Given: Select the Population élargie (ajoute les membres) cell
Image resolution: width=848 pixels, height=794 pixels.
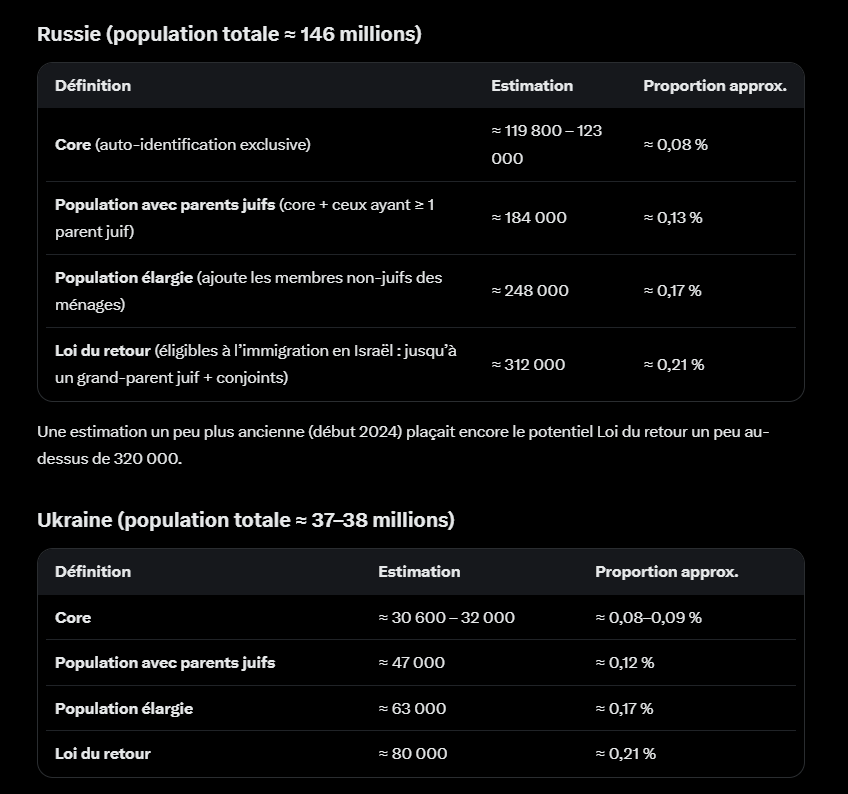Looking at the screenshot, I should (x=248, y=291).
